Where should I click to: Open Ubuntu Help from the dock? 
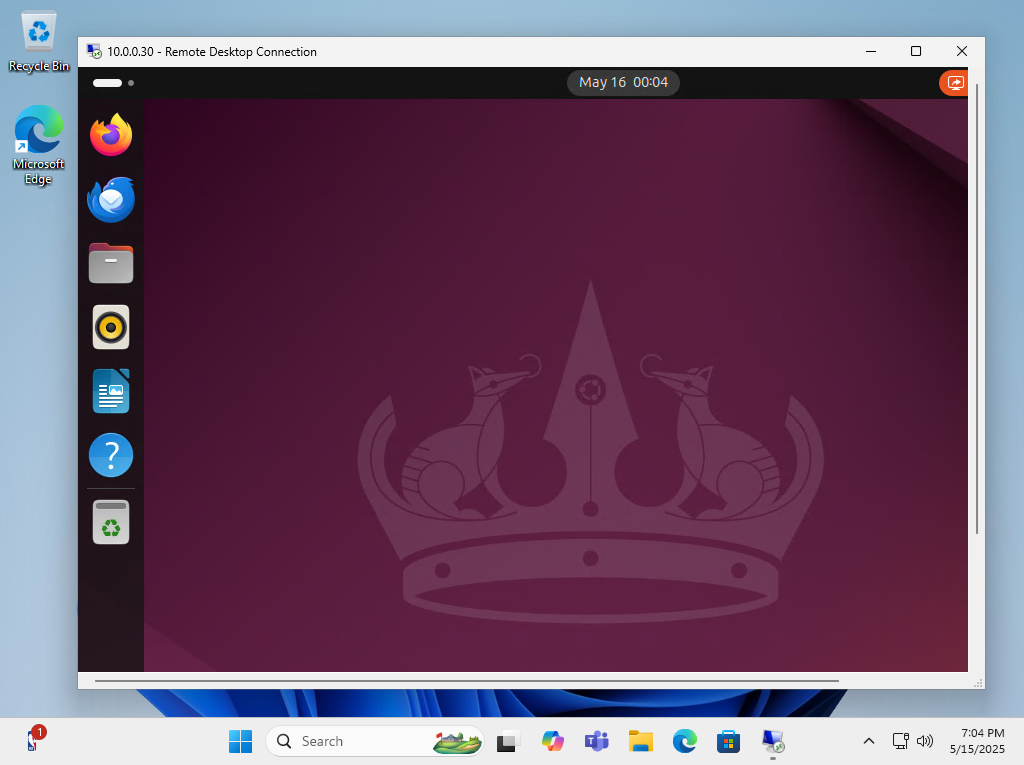coord(111,455)
